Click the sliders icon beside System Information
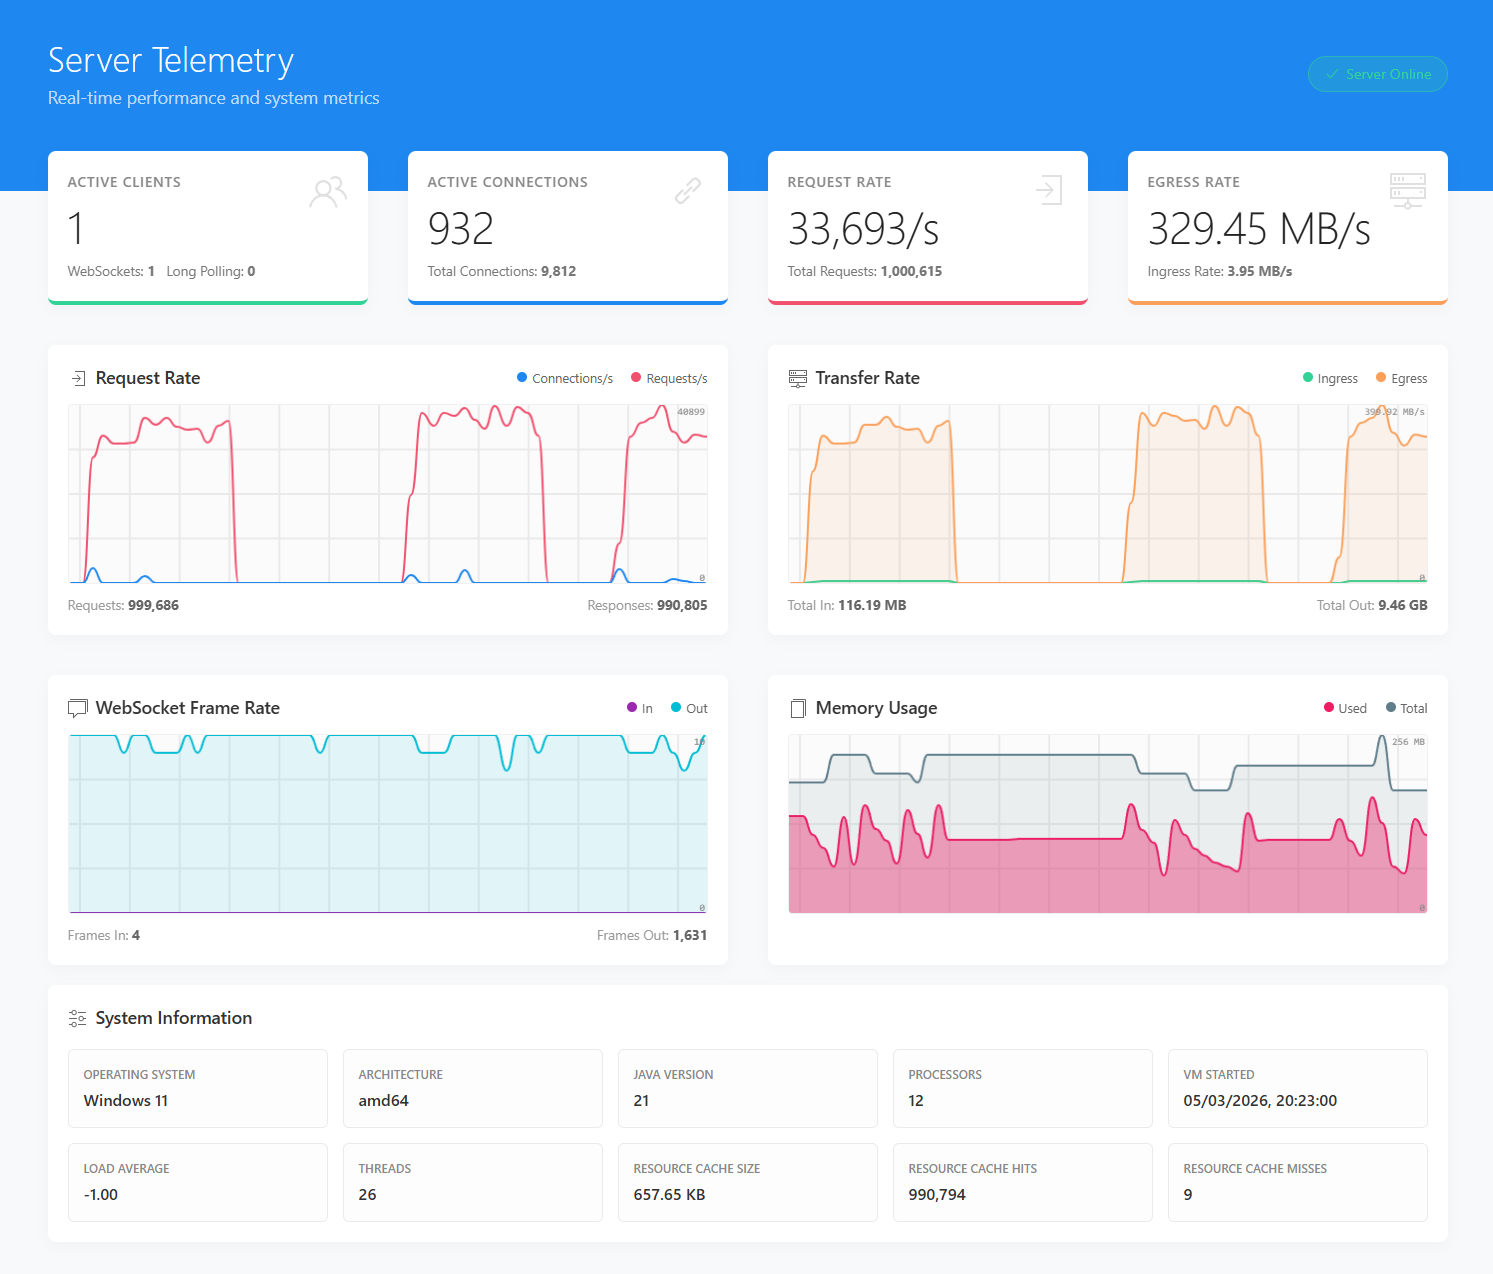The height and width of the screenshot is (1274, 1493). pos(78,1018)
